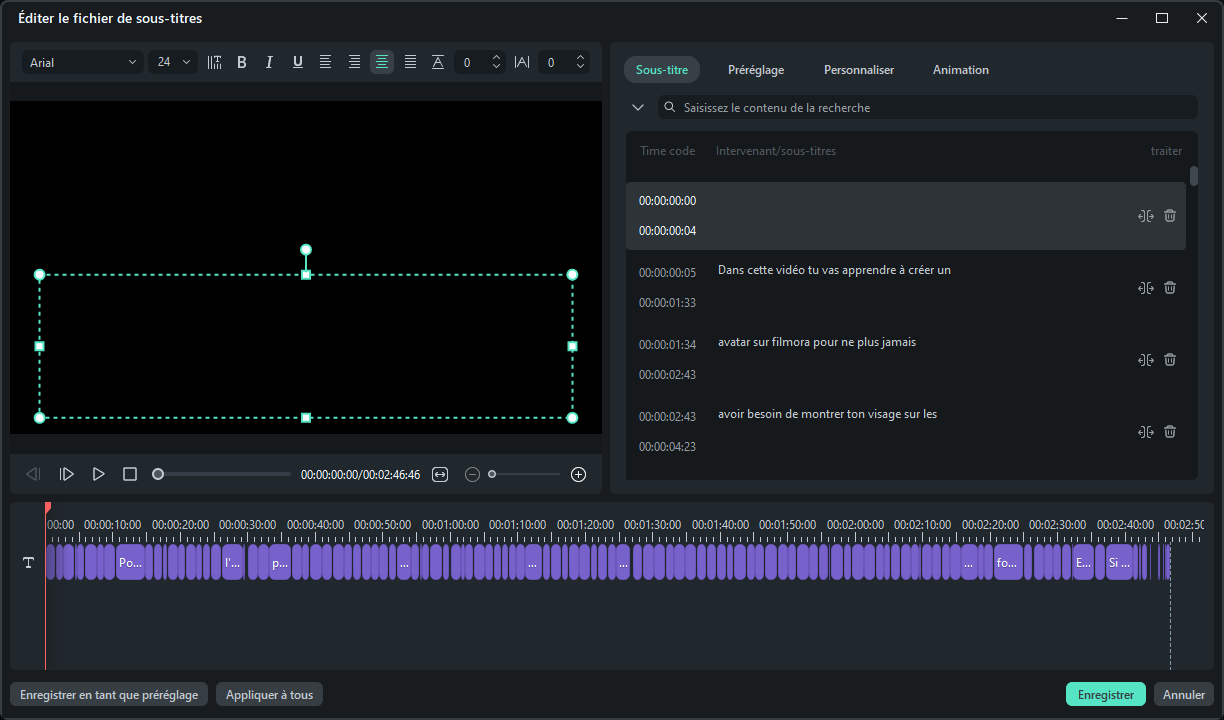Merge the 'Dans cette vidéo' subtitle

tap(1146, 288)
